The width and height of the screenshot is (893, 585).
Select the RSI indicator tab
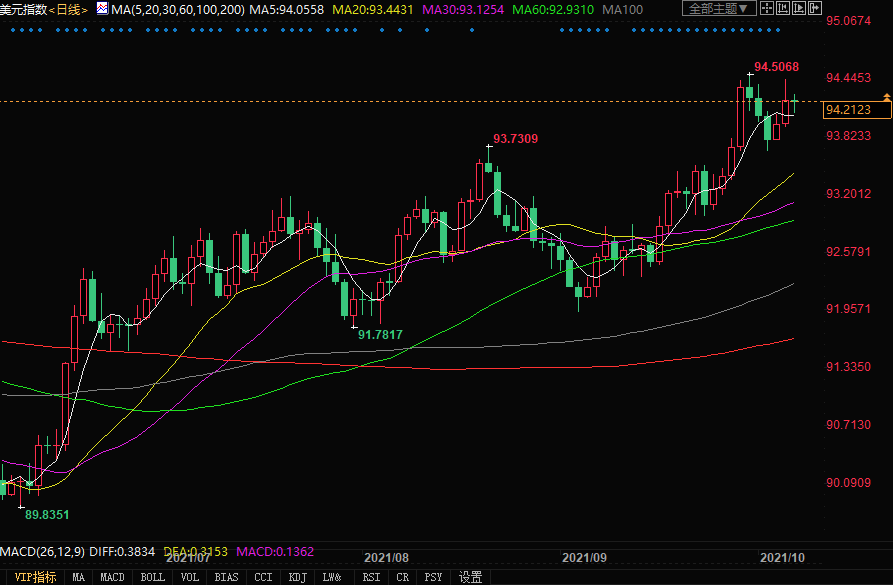click(x=371, y=577)
